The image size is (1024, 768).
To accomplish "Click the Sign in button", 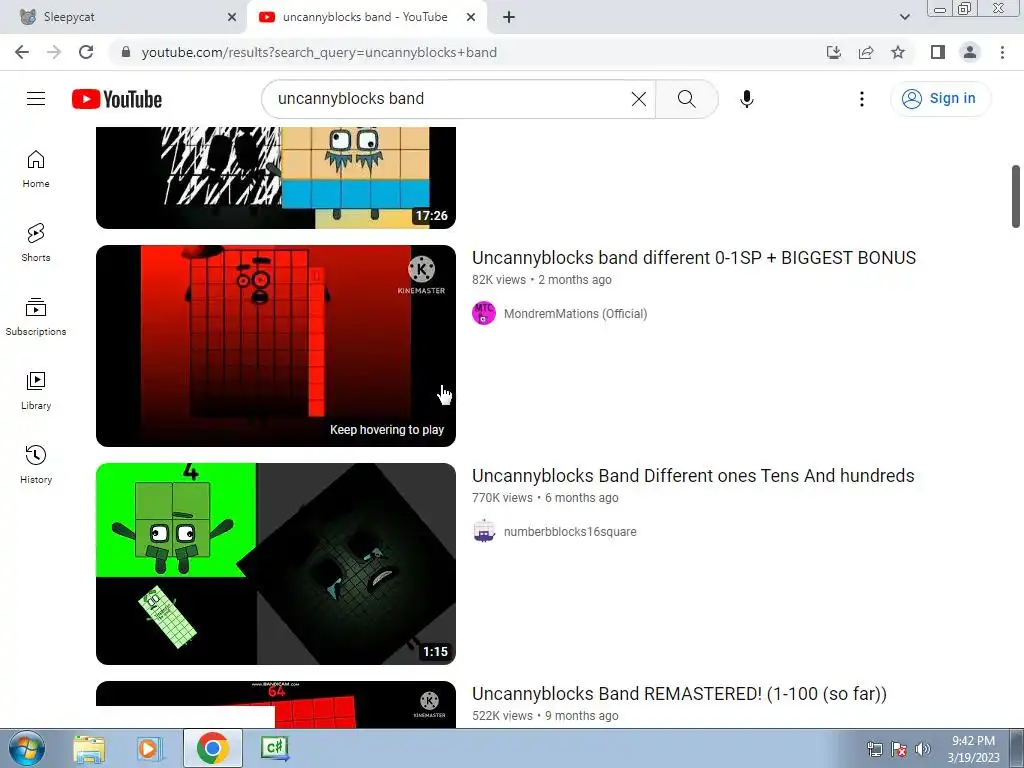I will coord(940,99).
